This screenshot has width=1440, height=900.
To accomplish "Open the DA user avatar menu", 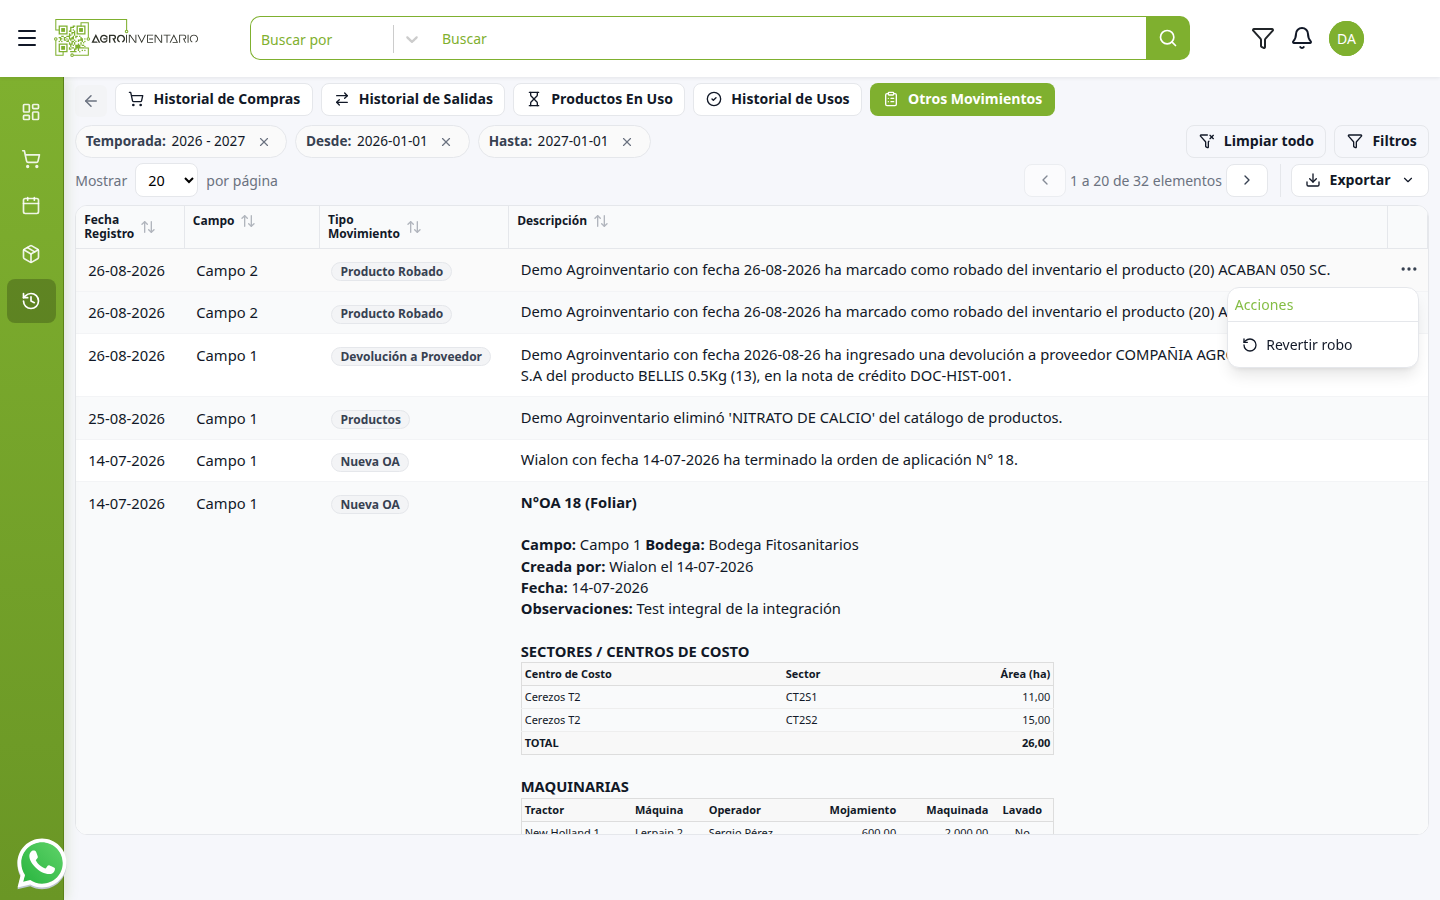I will (1346, 39).
